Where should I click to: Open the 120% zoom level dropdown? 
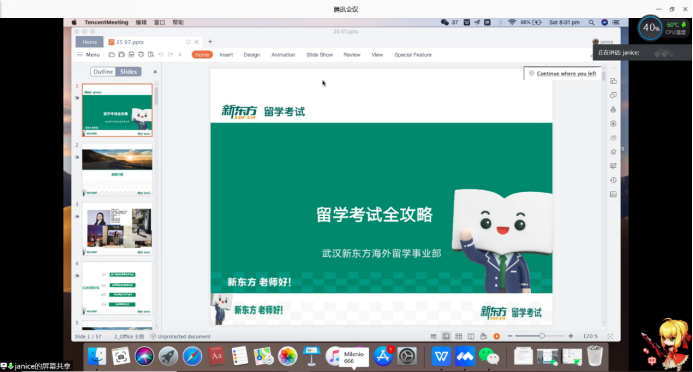(x=590, y=336)
